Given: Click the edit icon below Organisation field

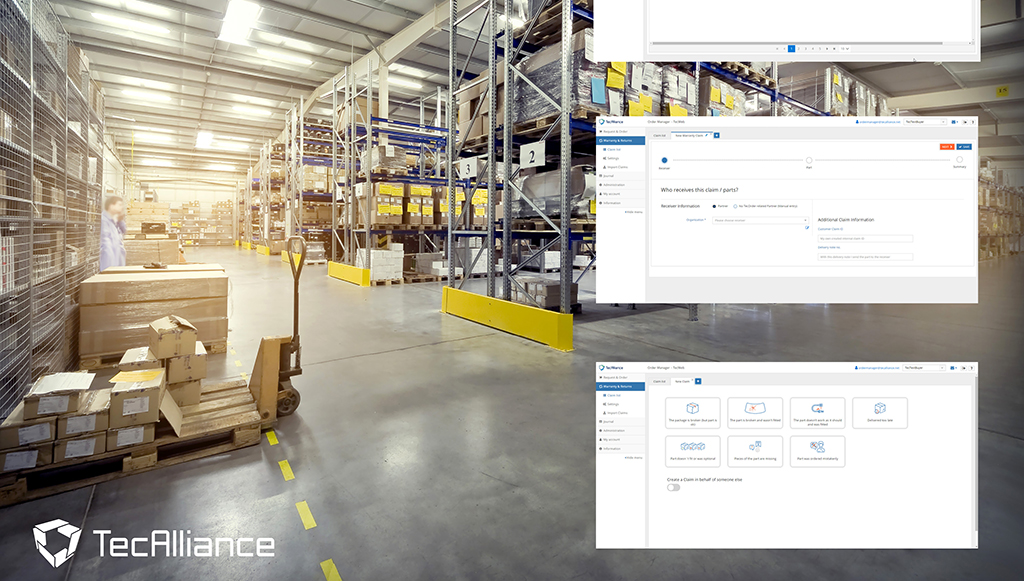Looking at the screenshot, I should click(807, 228).
